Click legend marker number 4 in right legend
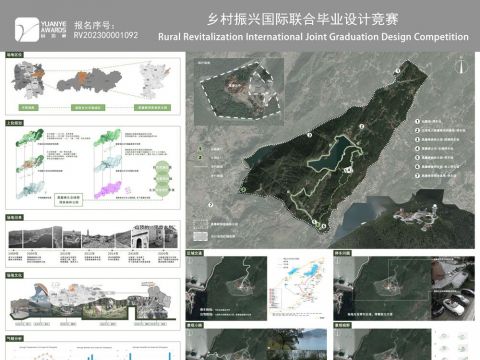The width and height of the screenshot is (480, 360). [417, 149]
